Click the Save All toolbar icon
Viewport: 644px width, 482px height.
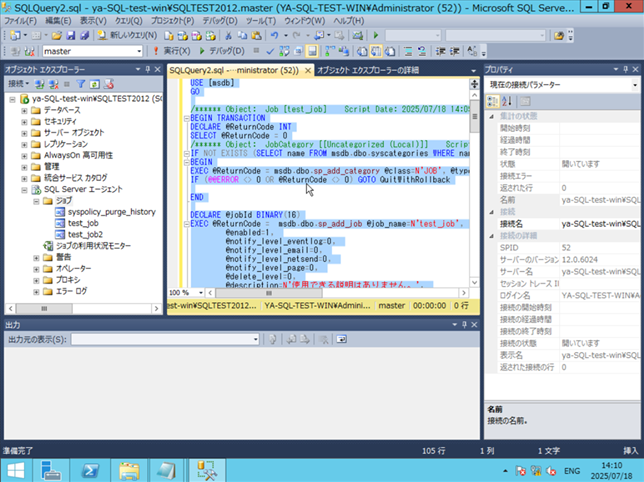[84, 36]
